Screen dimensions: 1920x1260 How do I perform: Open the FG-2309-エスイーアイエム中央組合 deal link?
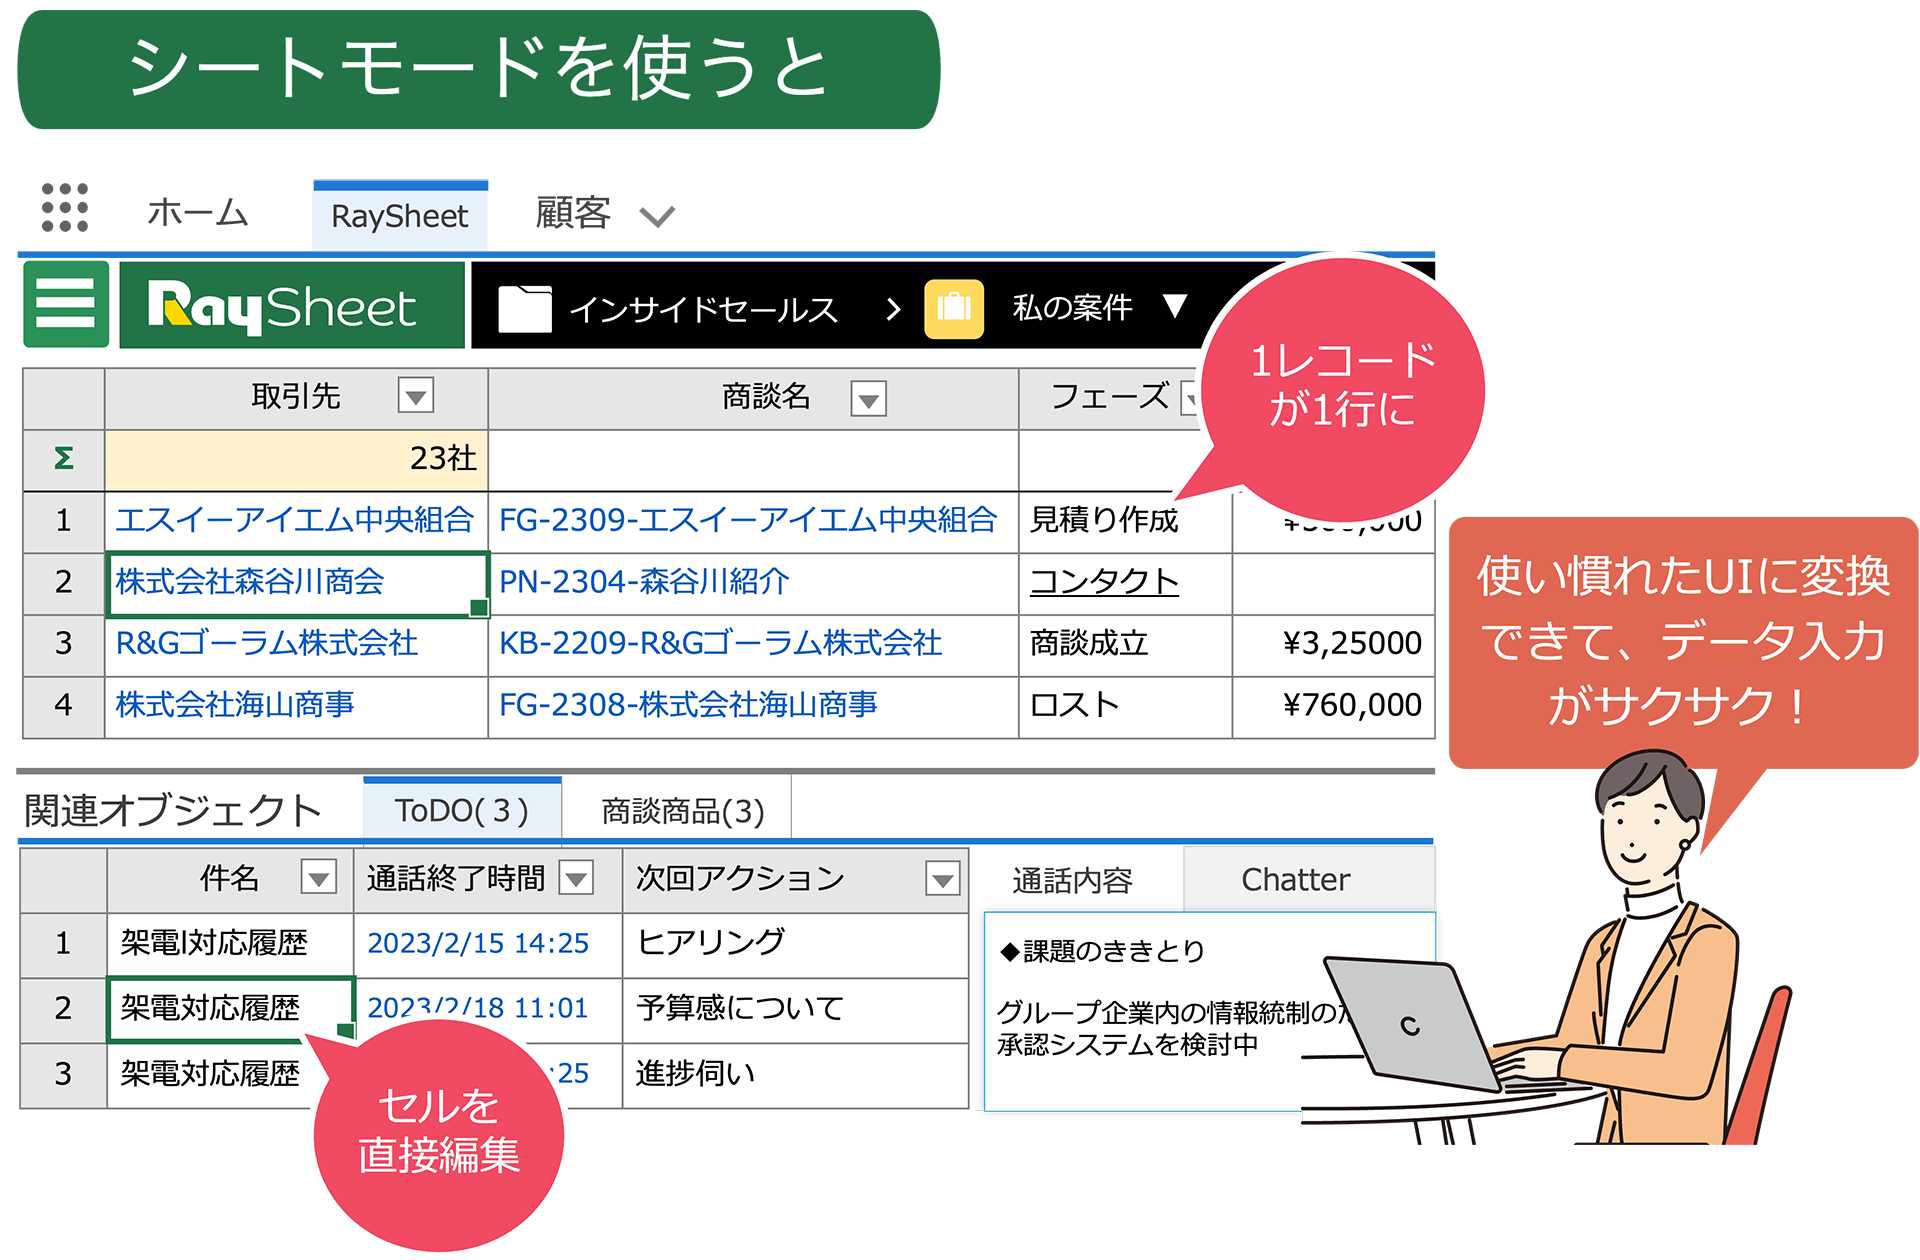pos(748,520)
